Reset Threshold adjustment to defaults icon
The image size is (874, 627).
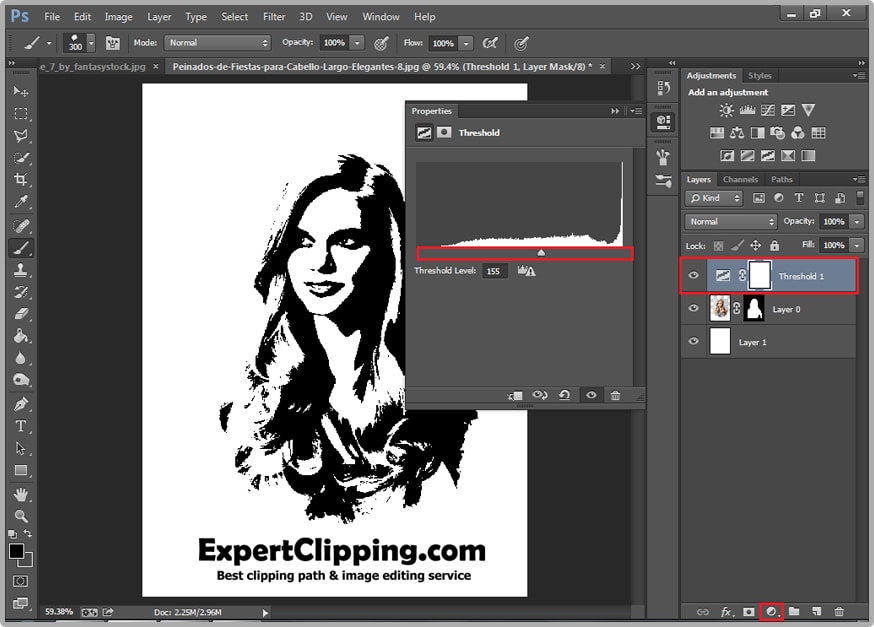pos(565,396)
